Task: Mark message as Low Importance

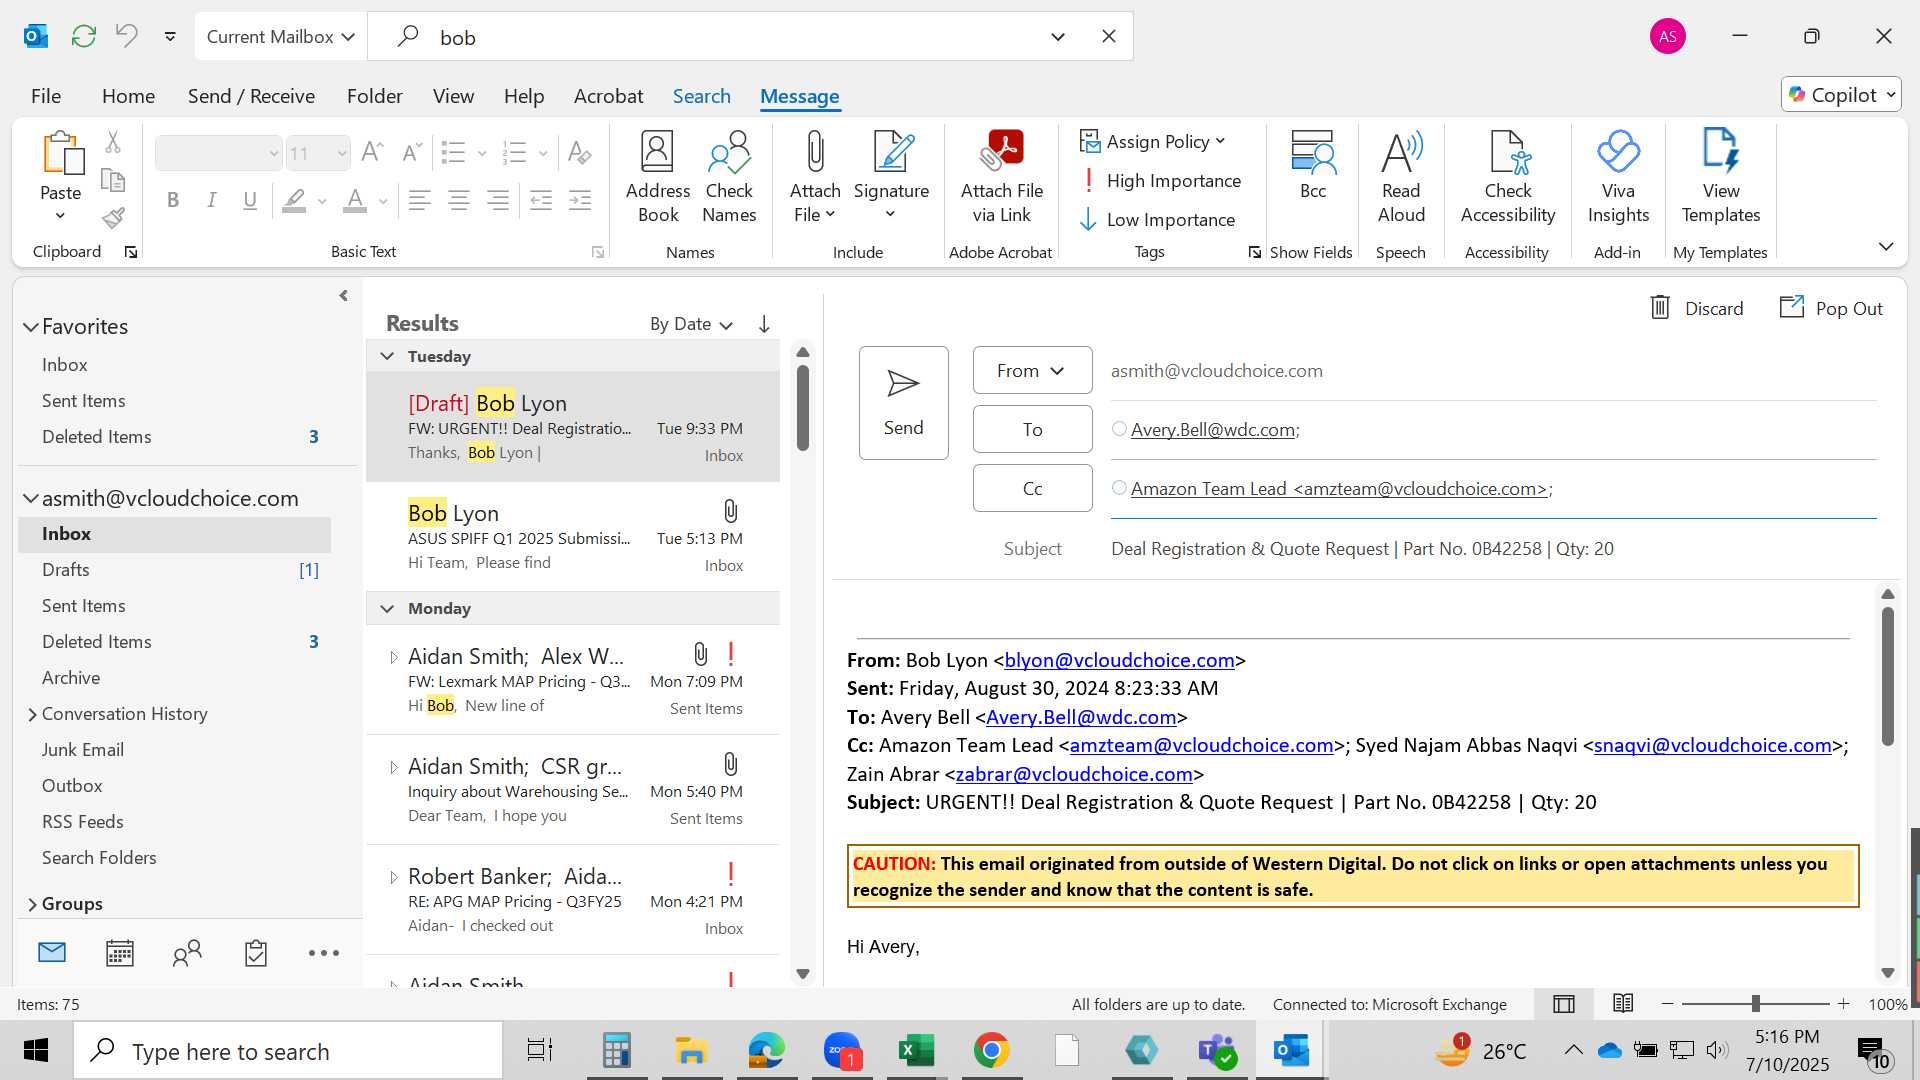Action: pos(1158,220)
